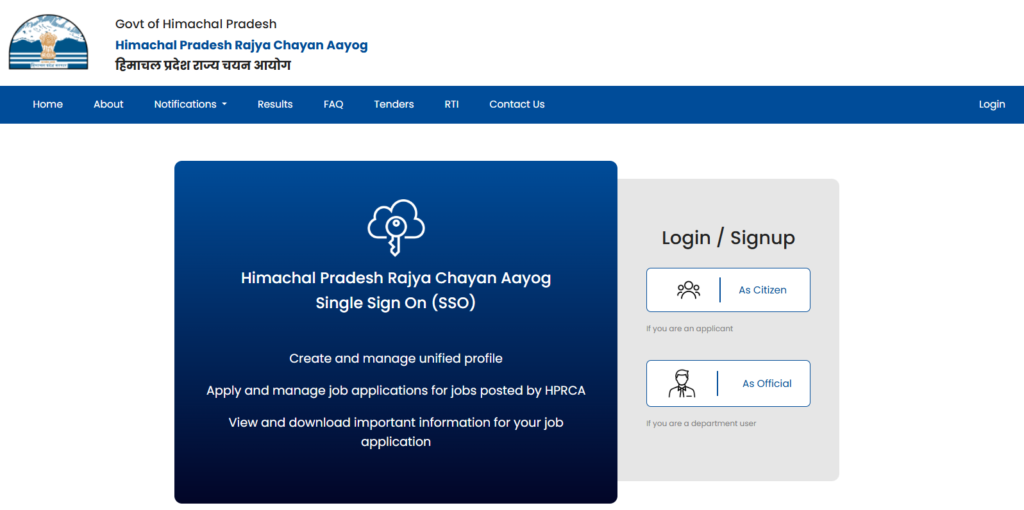
Task: Choose the As Official login label
Action: pos(766,383)
